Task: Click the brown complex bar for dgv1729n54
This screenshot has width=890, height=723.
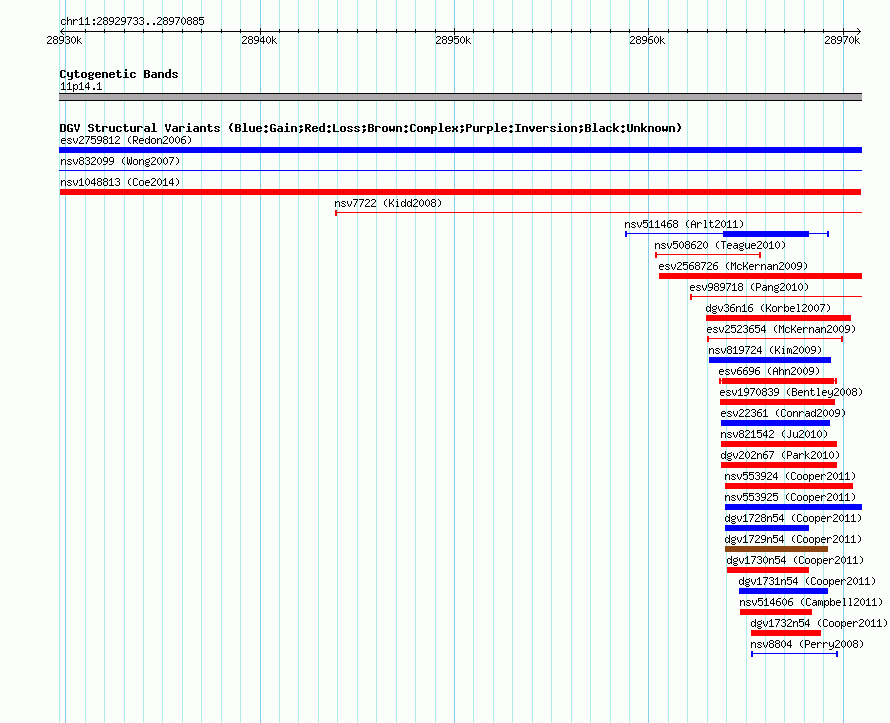Action: coord(776,549)
